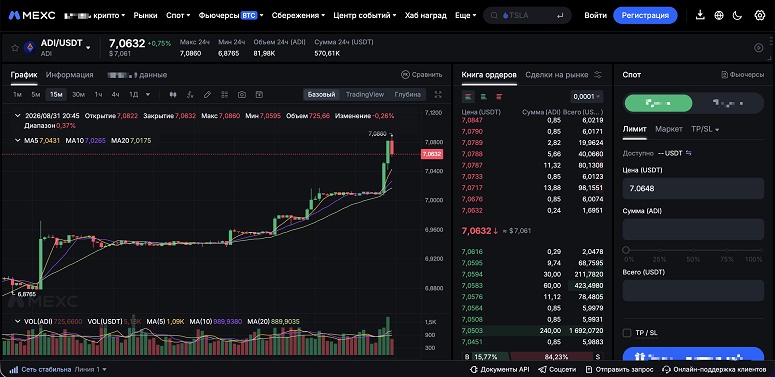Collapse the MA indicator chevron
775x377 pixels.
click(x=17, y=140)
